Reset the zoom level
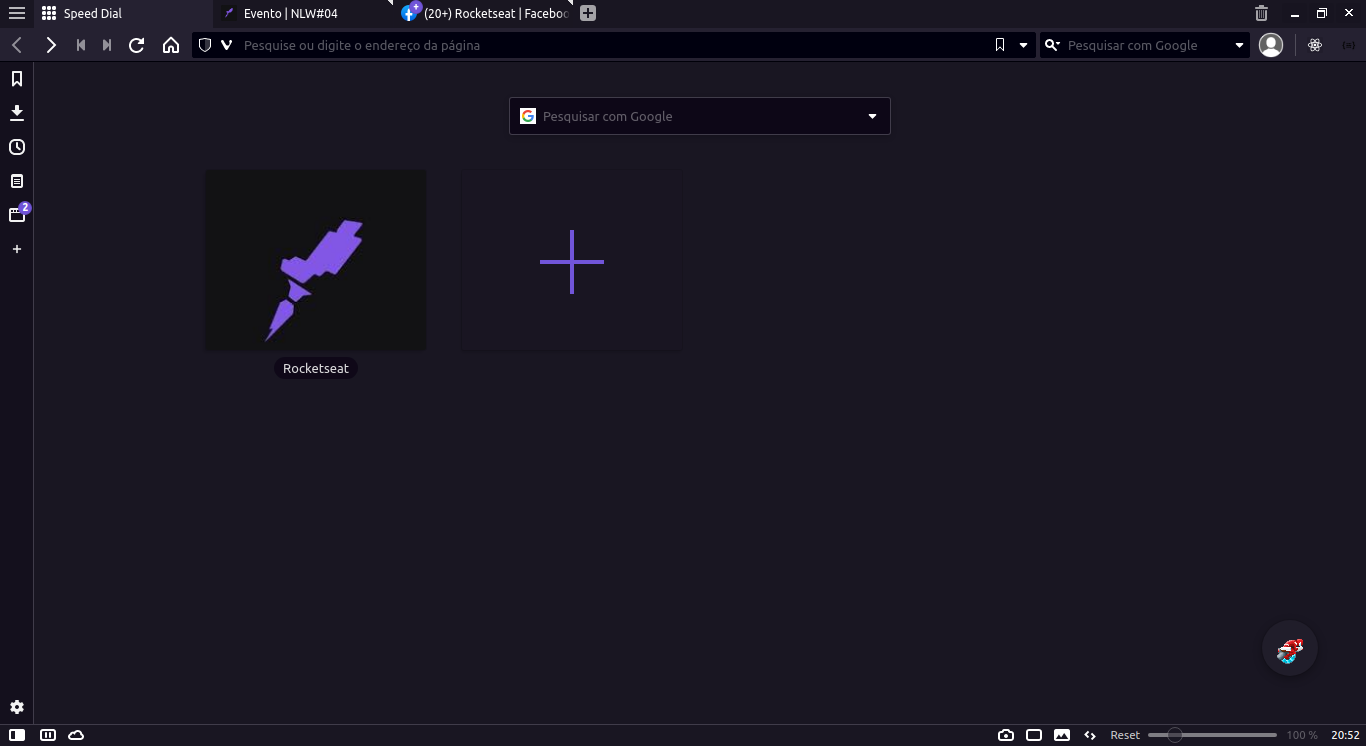Viewport: 1366px width, 746px height. (1125, 735)
